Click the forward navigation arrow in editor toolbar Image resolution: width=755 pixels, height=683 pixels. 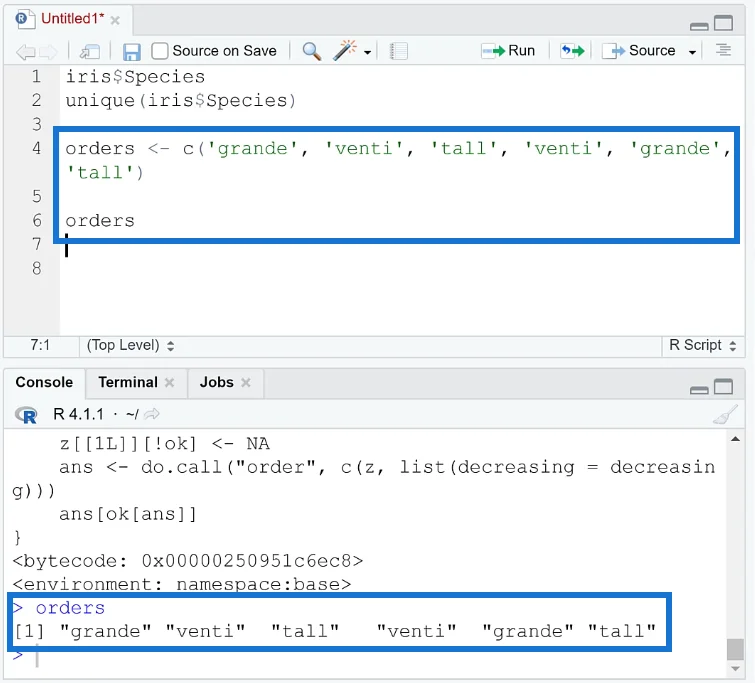tap(48, 51)
